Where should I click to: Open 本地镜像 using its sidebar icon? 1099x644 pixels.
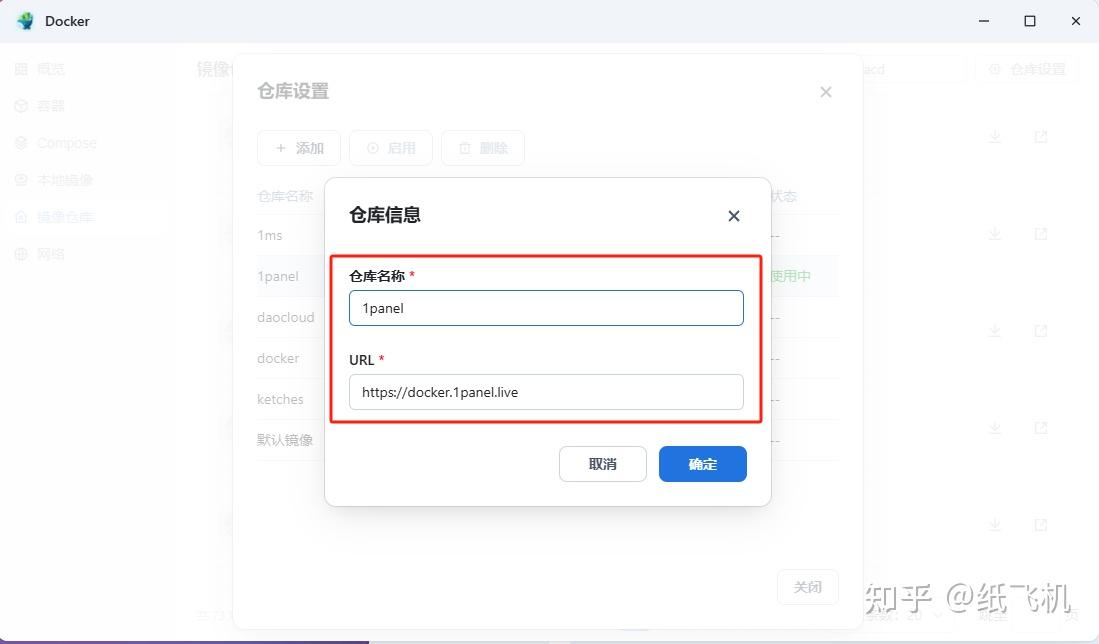click(20, 179)
